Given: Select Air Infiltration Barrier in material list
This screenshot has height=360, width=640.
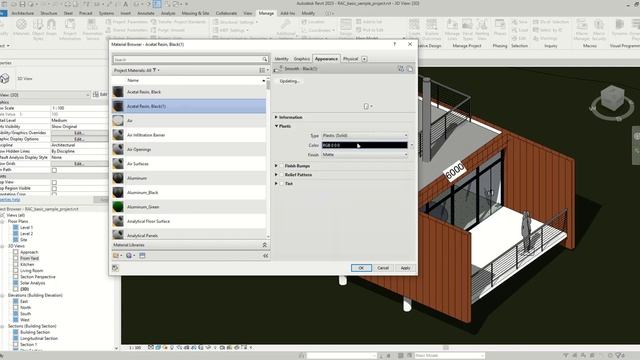Looking at the screenshot, I should coord(189,135).
